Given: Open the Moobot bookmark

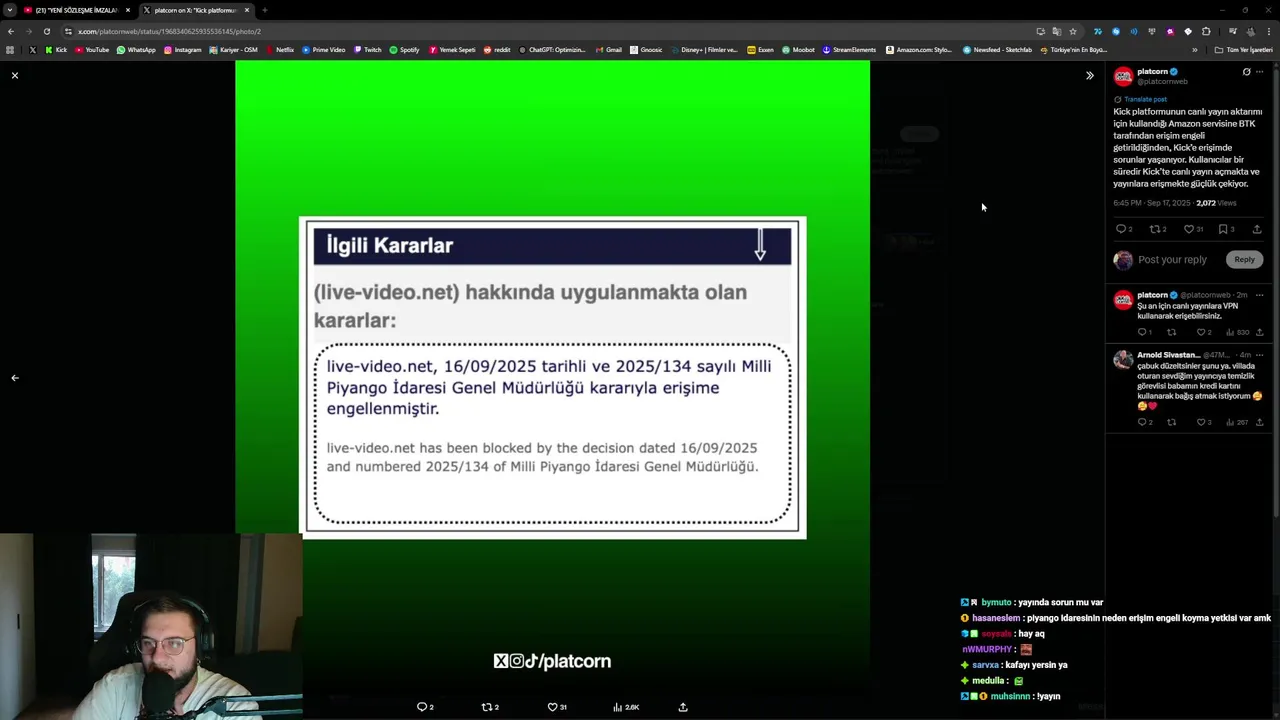Looking at the screenshot, I should [x=798, y=49].
